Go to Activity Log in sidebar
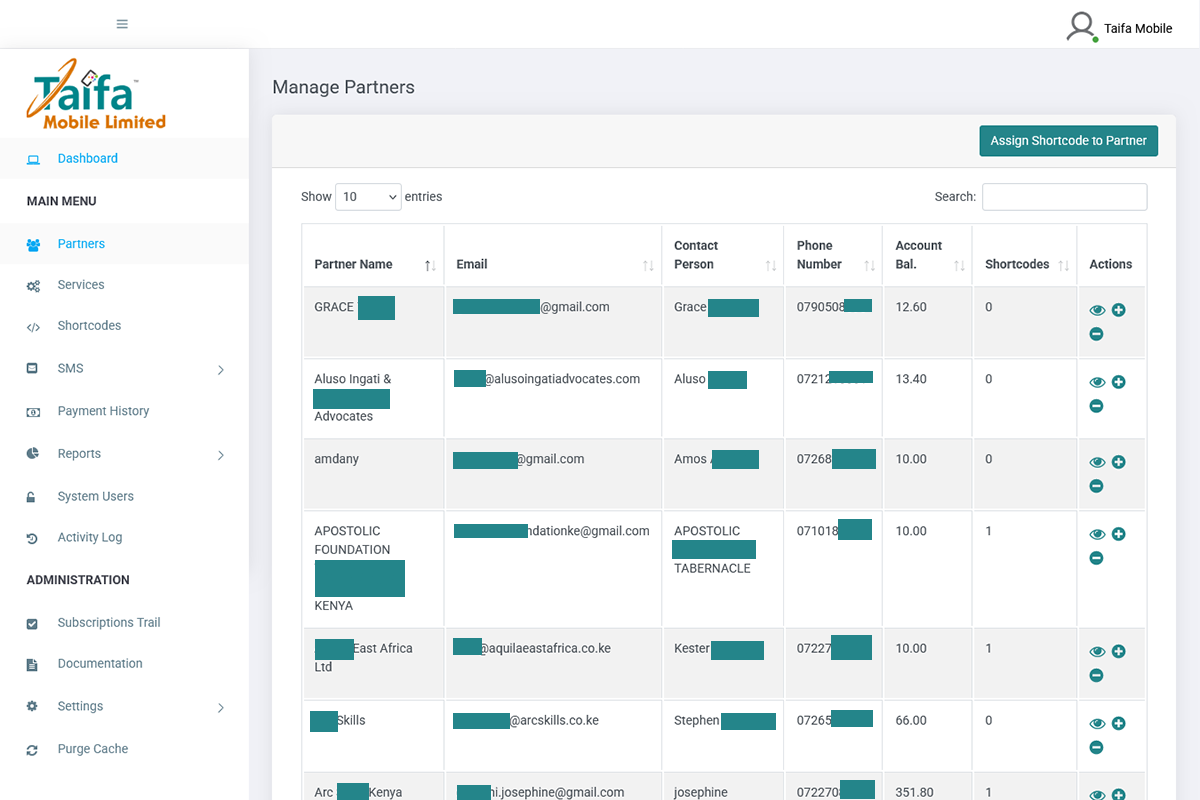 [x=89, y=537]
